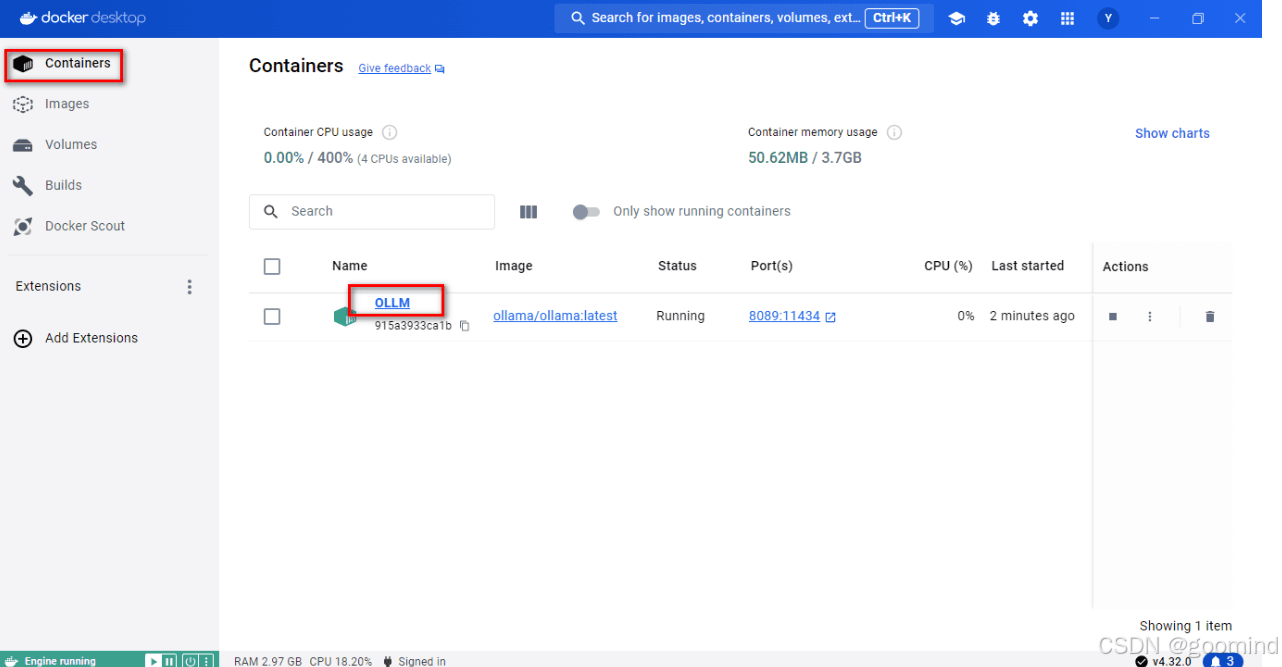Open the Y account avatar

point(1107,18)
